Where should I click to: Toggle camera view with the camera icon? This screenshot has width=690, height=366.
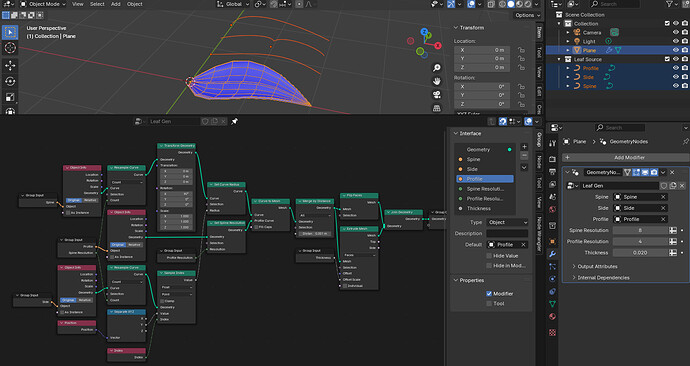(437, 95)
